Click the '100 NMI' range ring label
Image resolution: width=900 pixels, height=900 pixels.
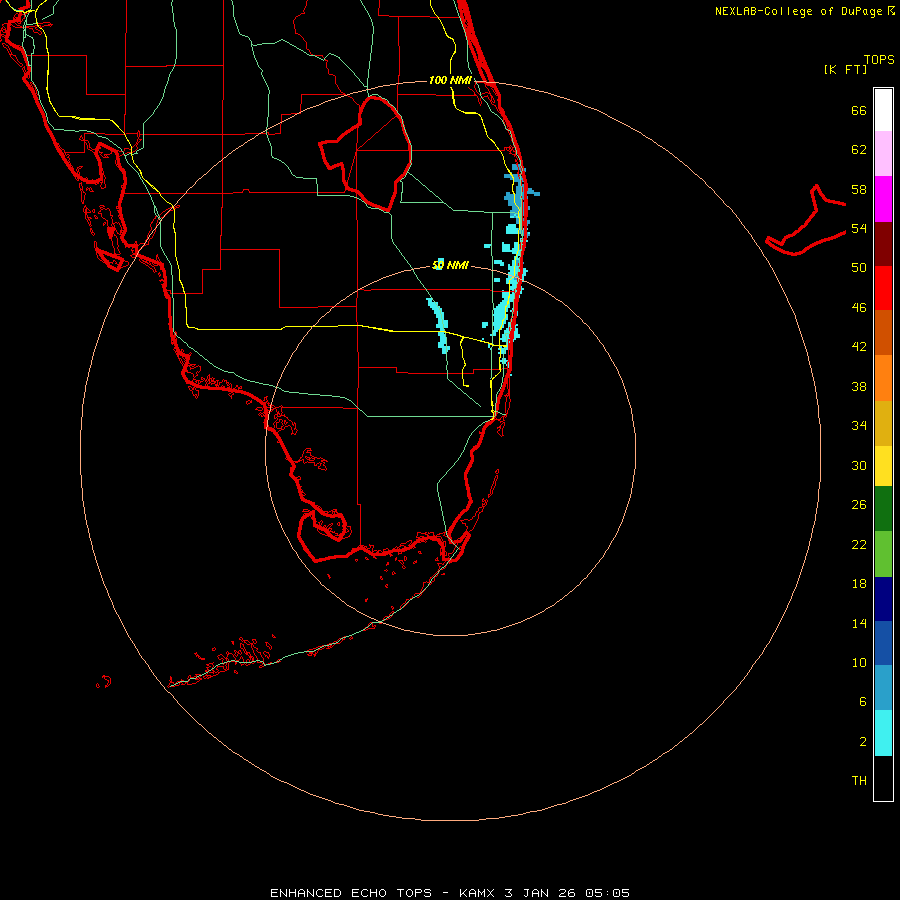(450, 80)
